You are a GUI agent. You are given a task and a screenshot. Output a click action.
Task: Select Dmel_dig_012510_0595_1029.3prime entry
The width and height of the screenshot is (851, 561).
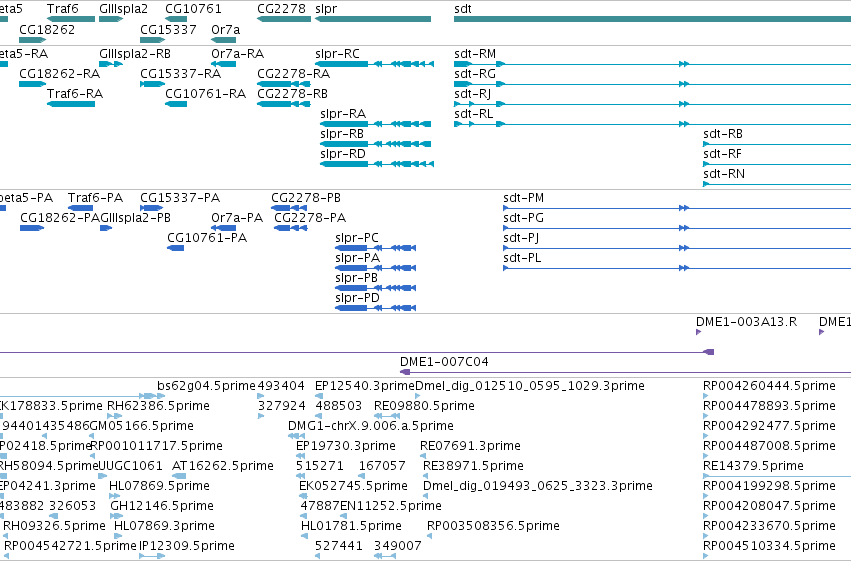point(530,386)
